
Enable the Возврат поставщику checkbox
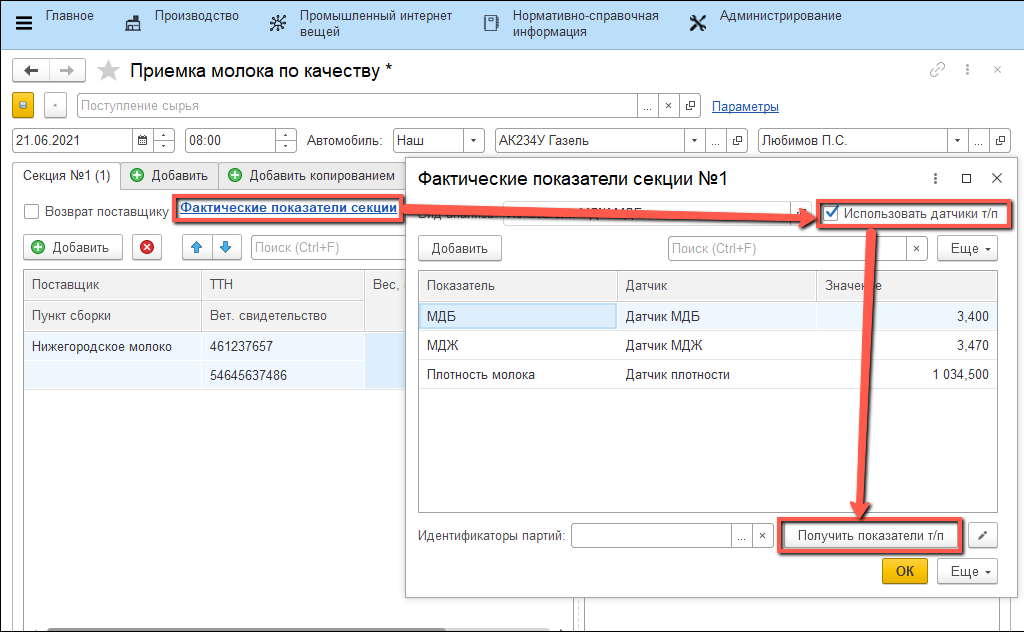click(32, 211)
